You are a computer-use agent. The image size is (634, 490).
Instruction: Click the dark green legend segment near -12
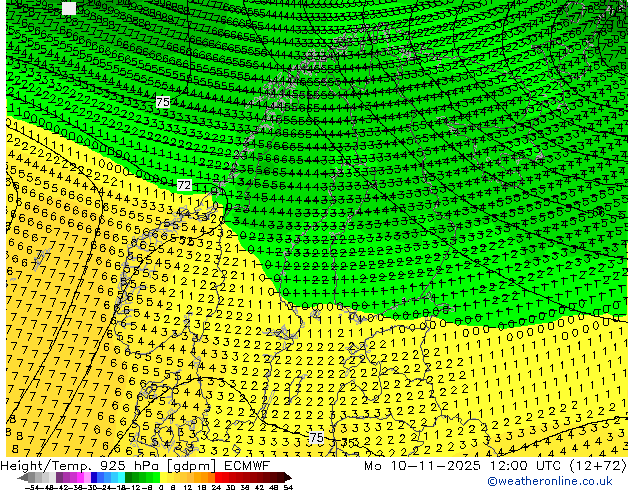(x=128, y=478)
